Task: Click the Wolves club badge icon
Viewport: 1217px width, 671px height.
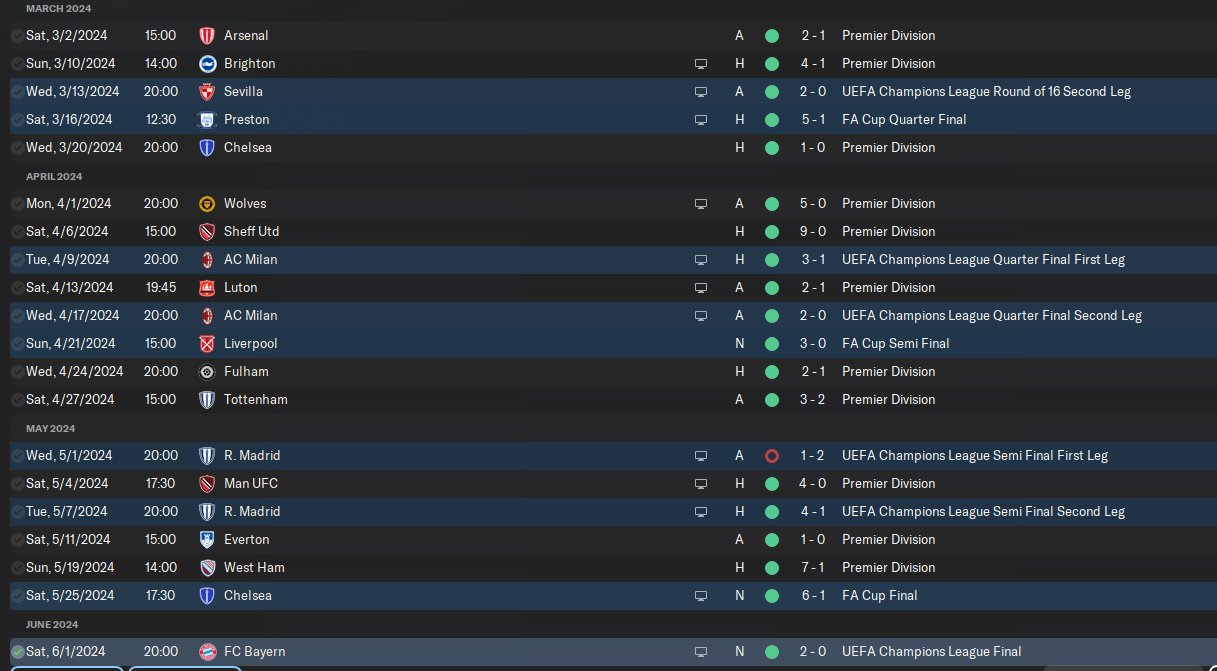Action: (207, 203)
